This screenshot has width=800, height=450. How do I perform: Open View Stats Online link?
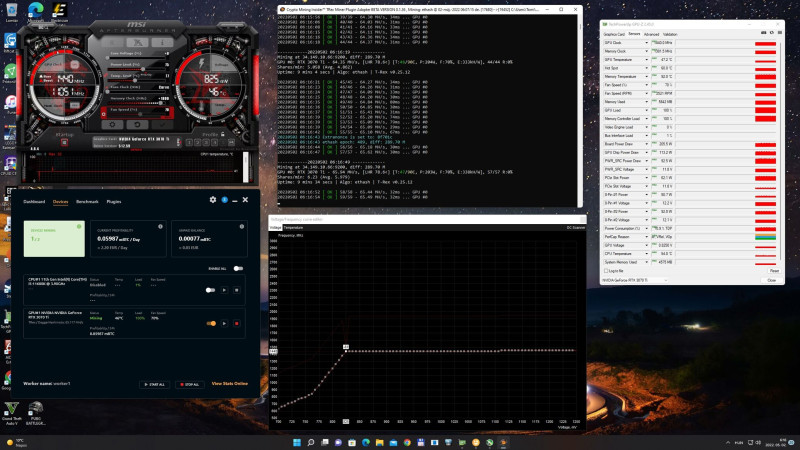(x=230, y=384)
